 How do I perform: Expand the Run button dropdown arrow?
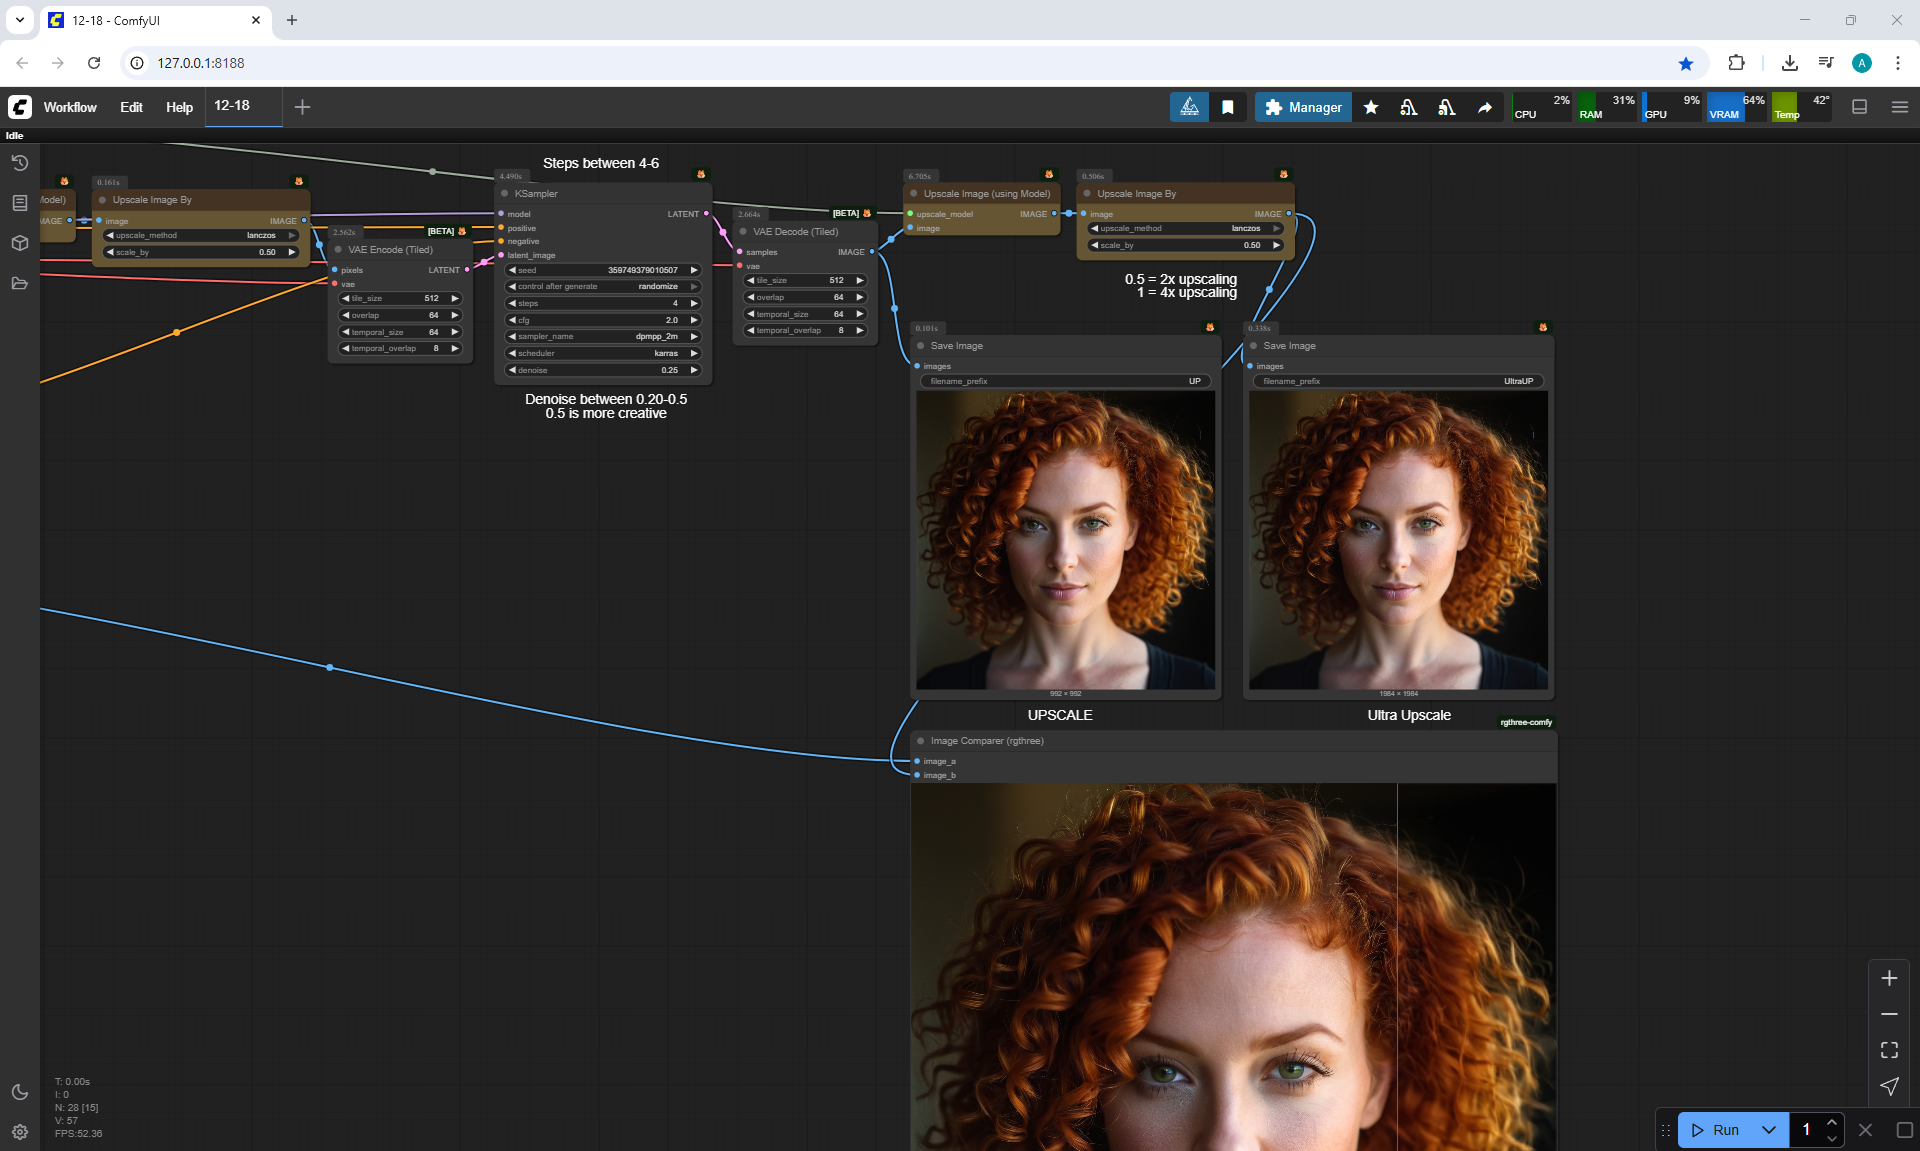point(1768,1130)
